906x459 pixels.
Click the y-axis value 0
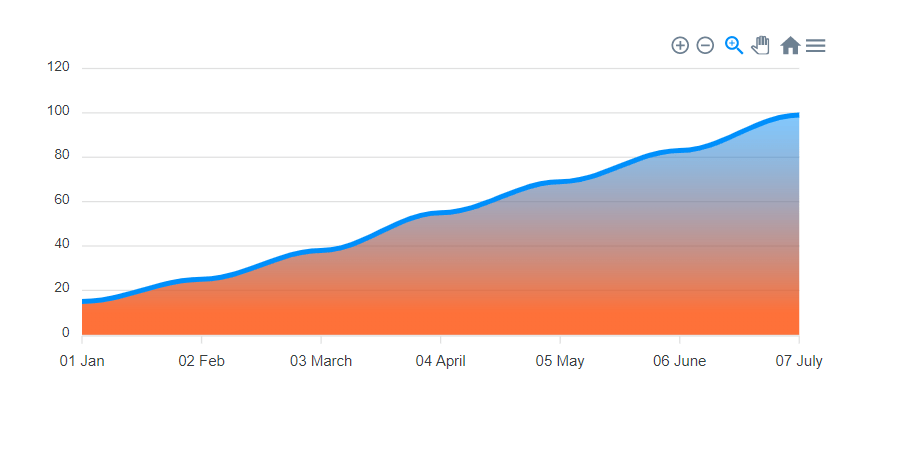66,333
